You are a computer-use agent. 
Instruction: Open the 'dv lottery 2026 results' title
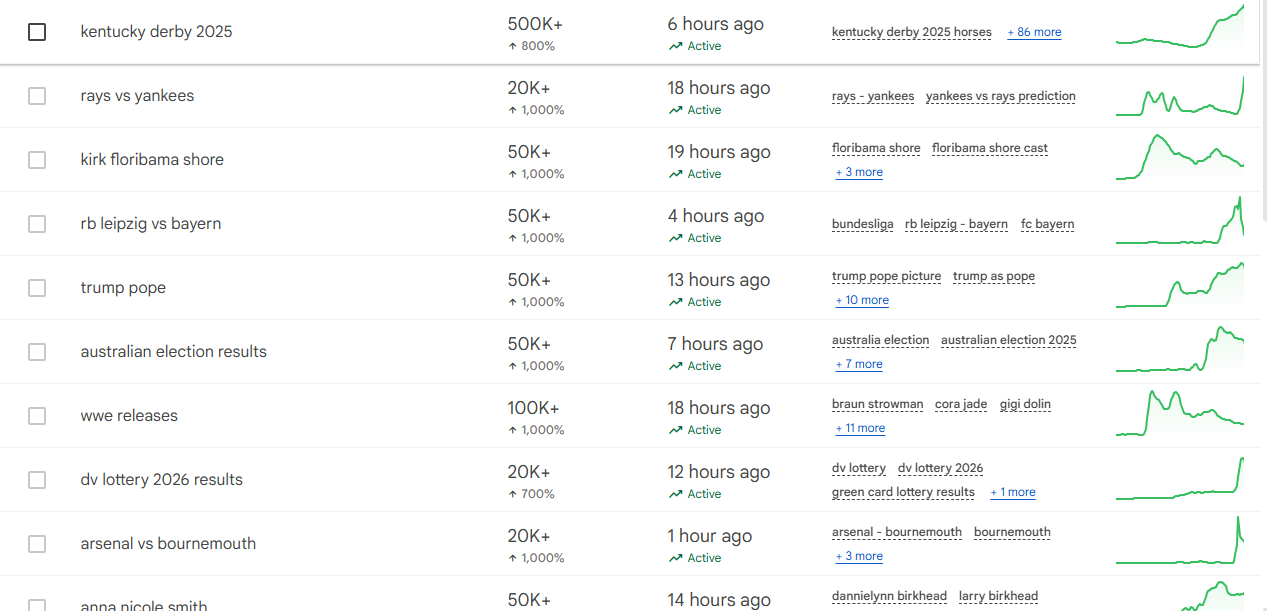[x=162, y=480]
